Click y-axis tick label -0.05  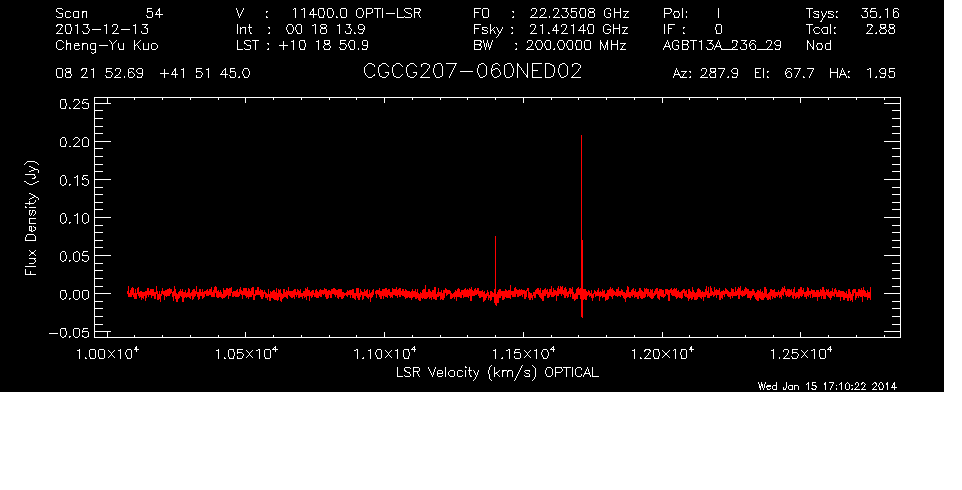[69, 333]
